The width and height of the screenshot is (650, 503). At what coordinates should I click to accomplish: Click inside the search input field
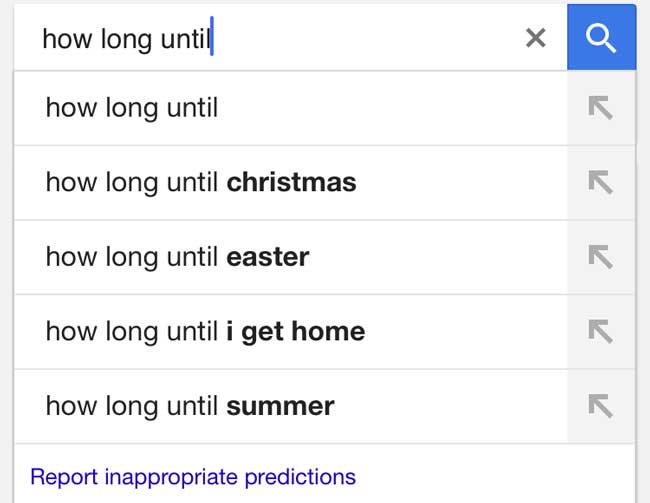(360, 38)
